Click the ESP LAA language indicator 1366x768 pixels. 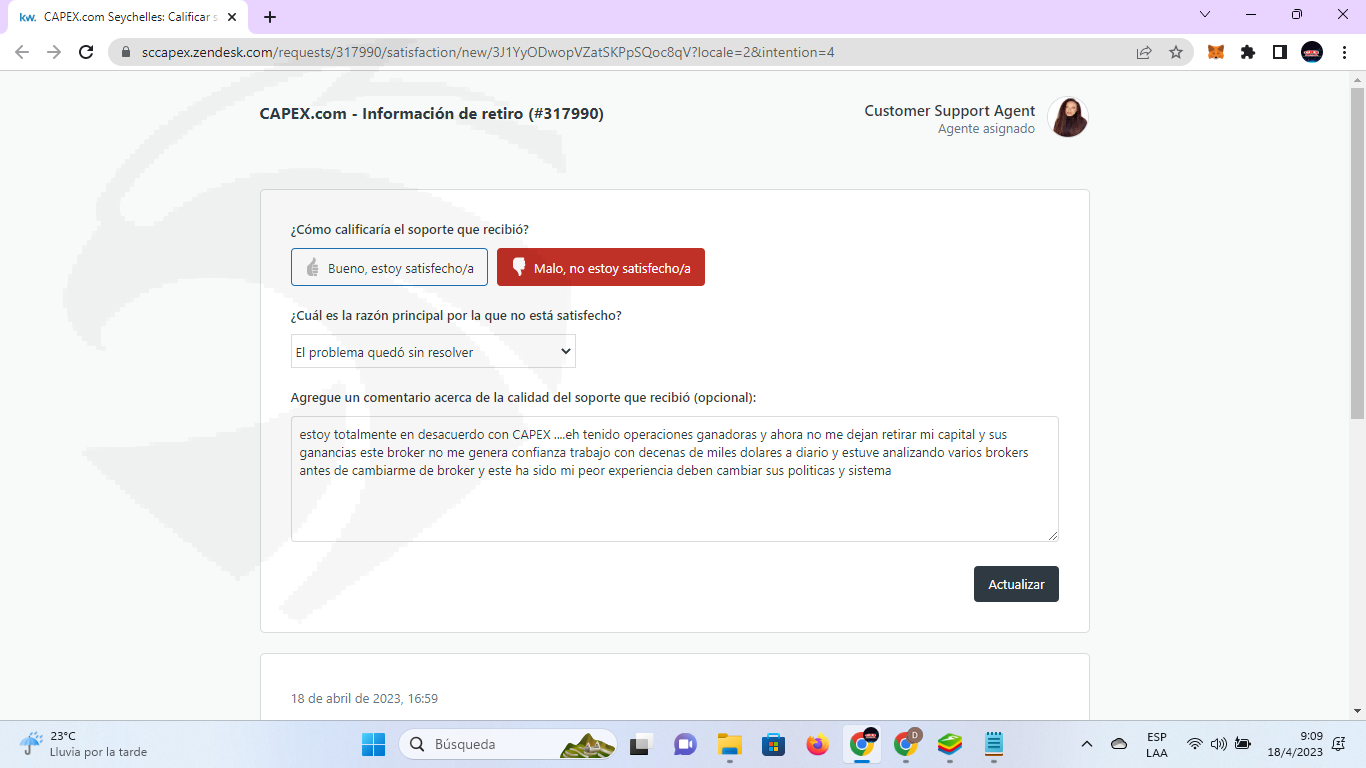click(1157, 744)
